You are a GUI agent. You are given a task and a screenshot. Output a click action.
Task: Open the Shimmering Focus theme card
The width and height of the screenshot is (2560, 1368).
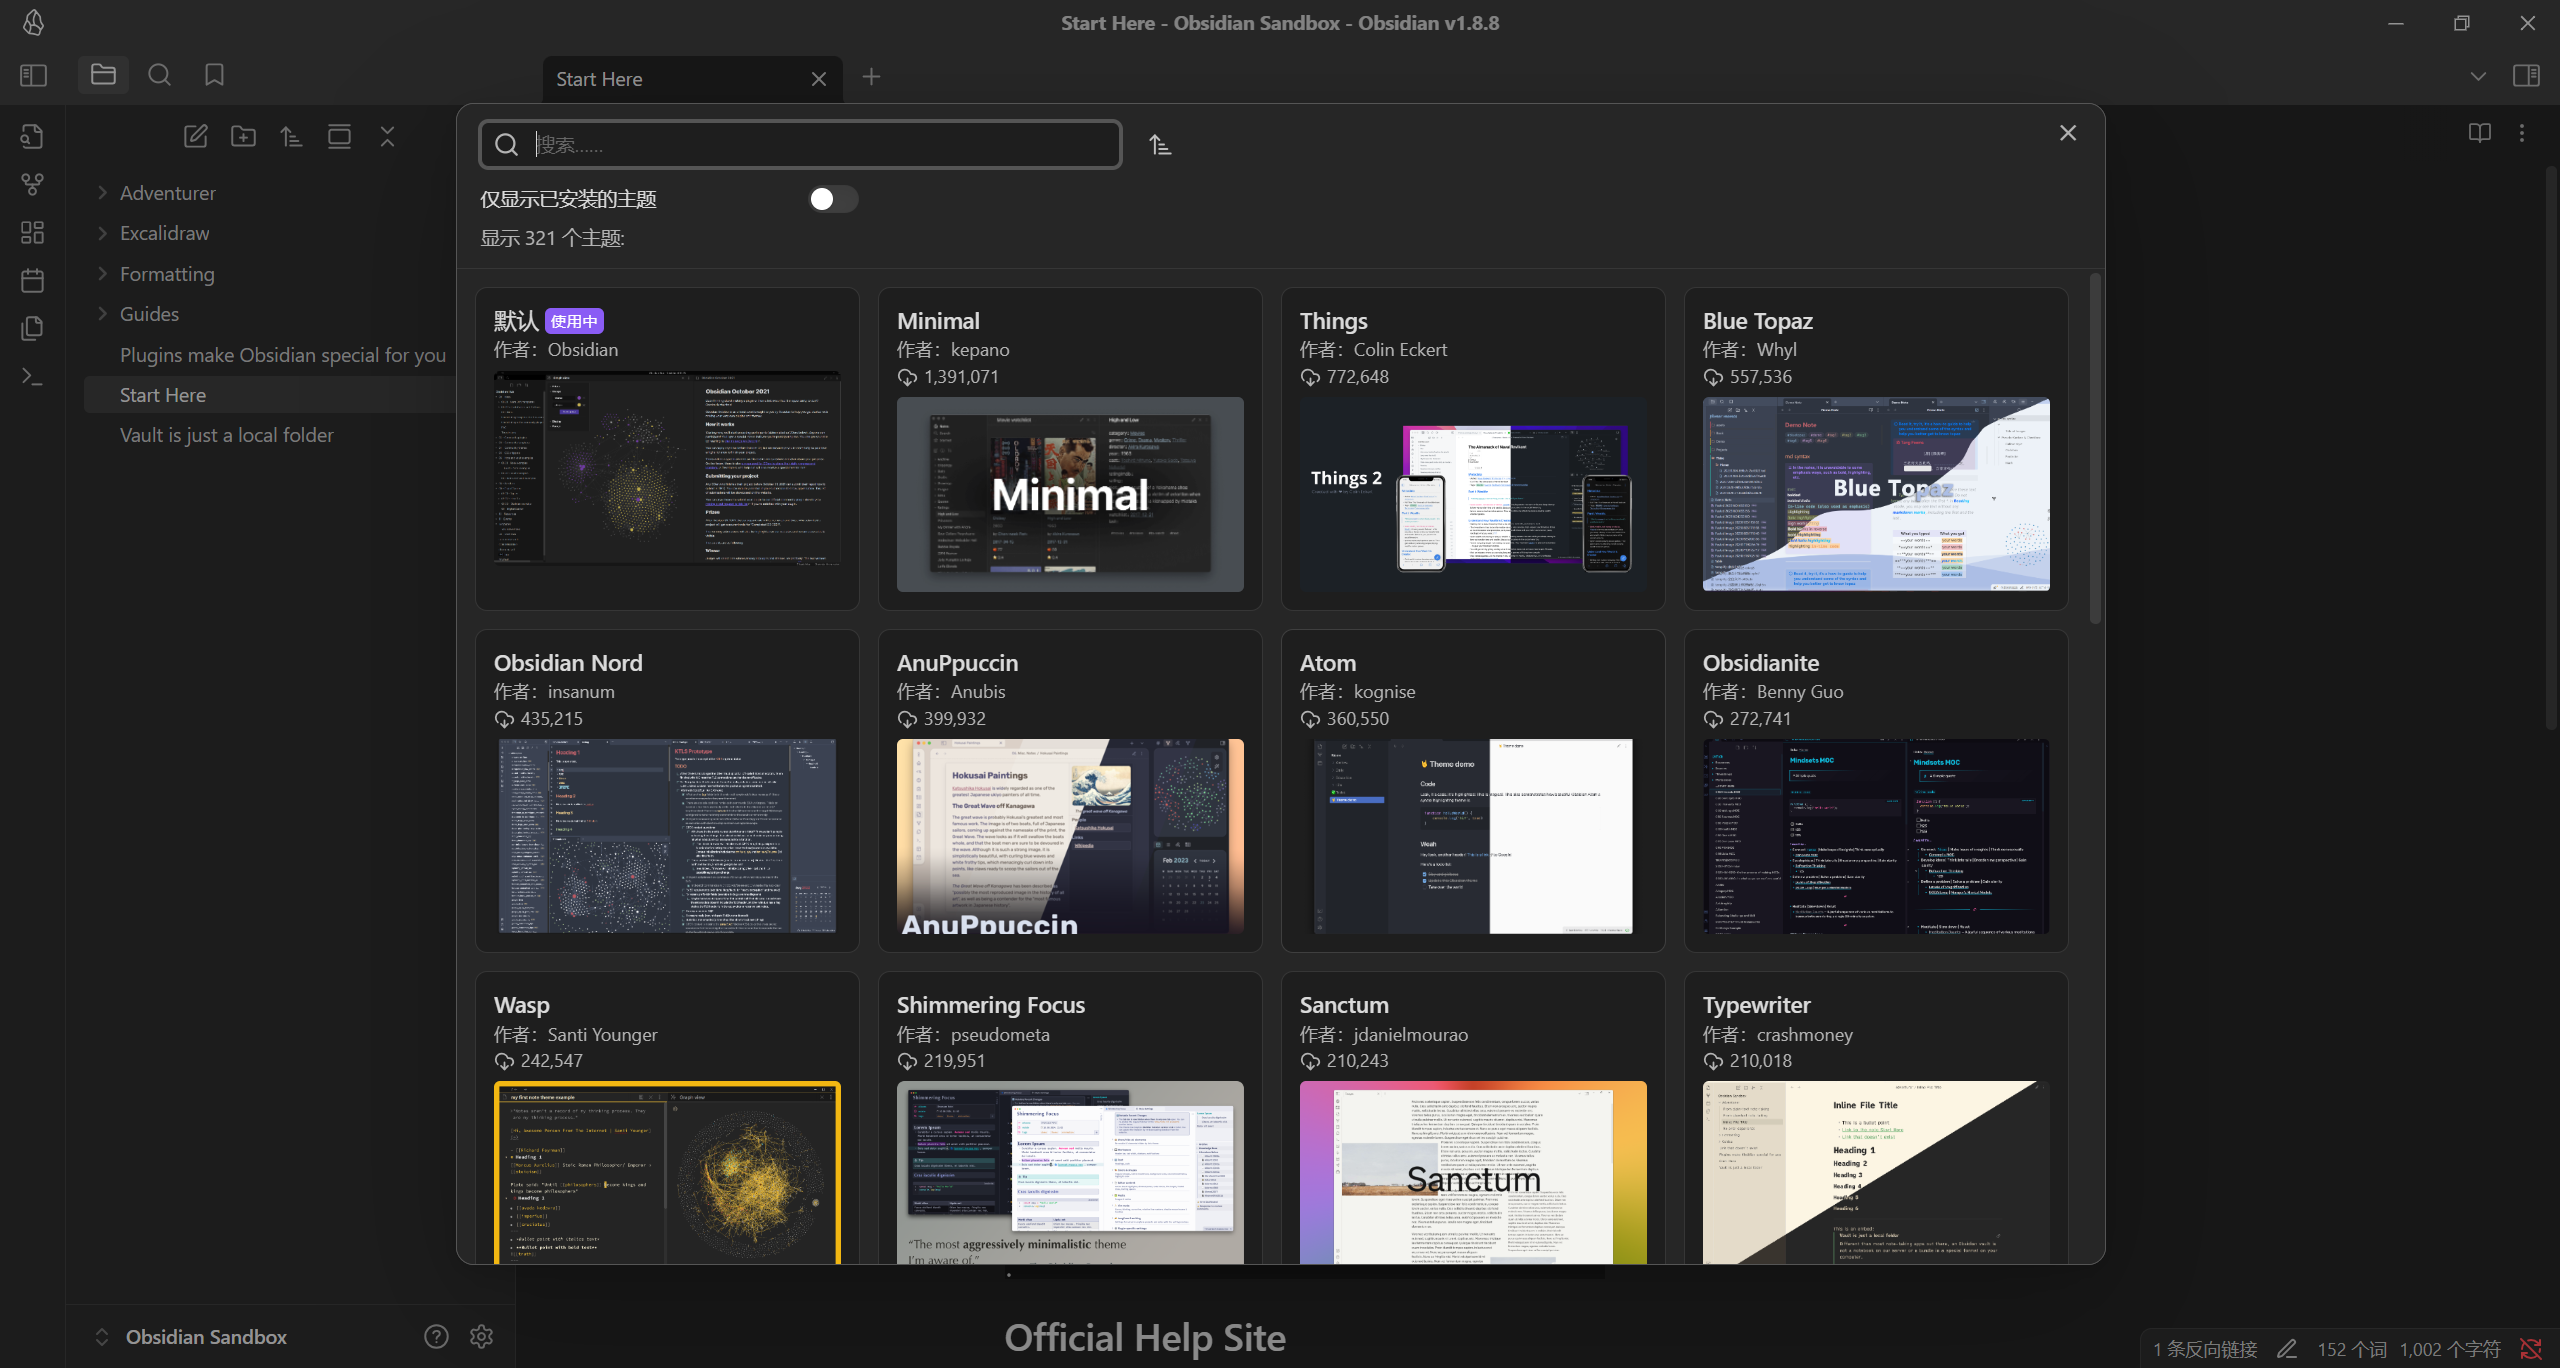(x=1070, y=1118)
